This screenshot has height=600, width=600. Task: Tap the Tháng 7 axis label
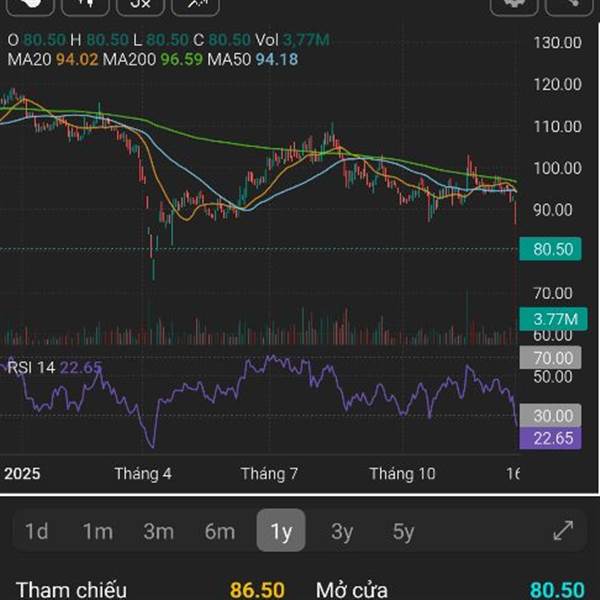(x=269, y=474)
